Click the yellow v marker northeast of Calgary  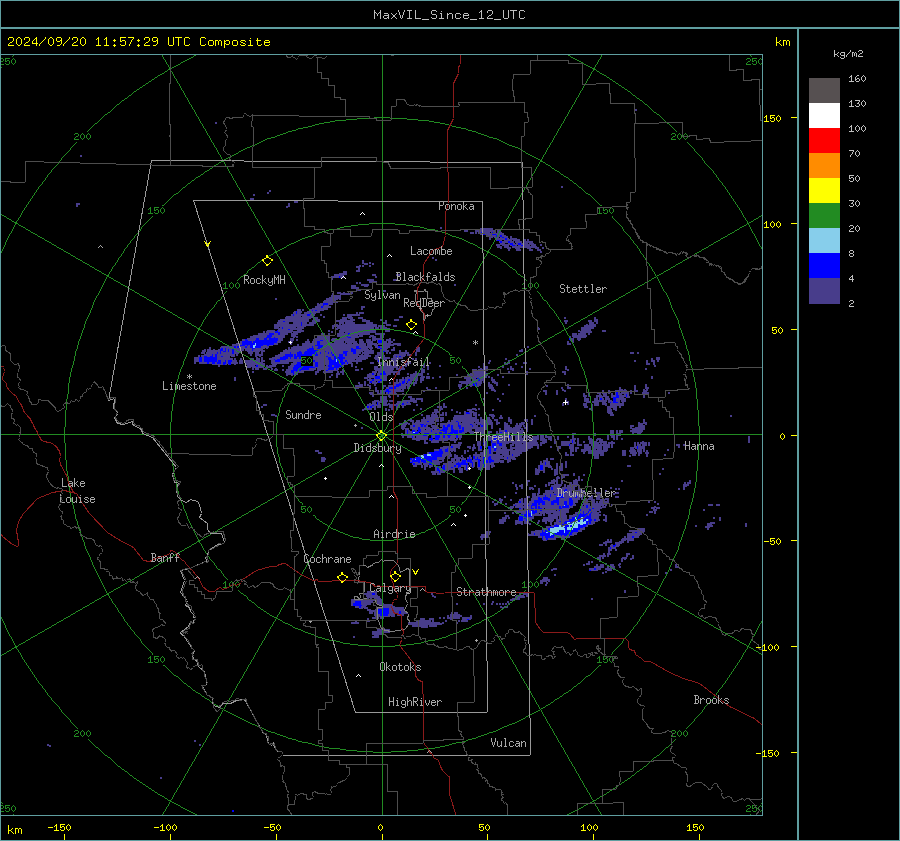415,572
